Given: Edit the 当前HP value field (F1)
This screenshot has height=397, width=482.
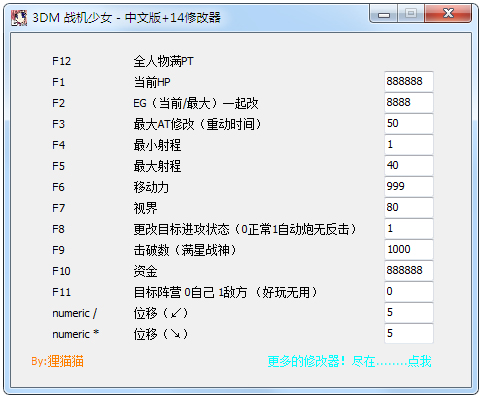Looking at the screenshot, I should click(x=409, y=81).
